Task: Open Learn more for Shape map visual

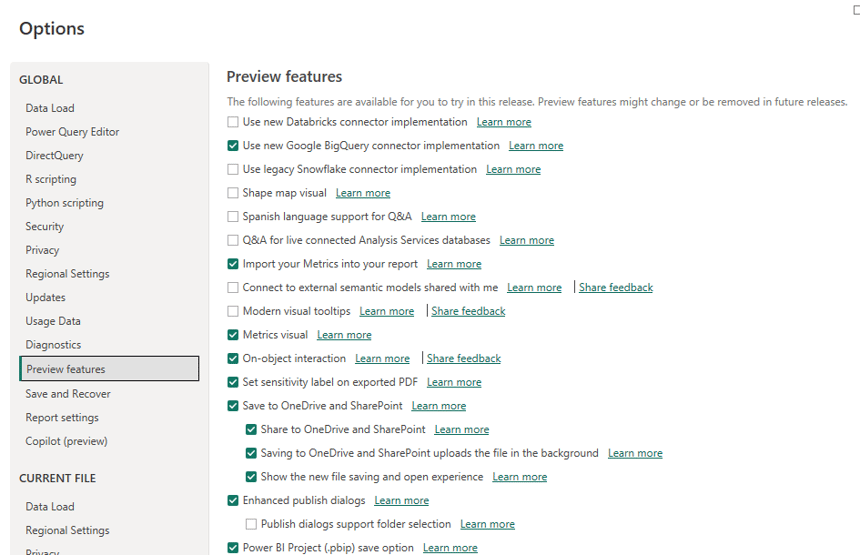Action: coord(363,193)
